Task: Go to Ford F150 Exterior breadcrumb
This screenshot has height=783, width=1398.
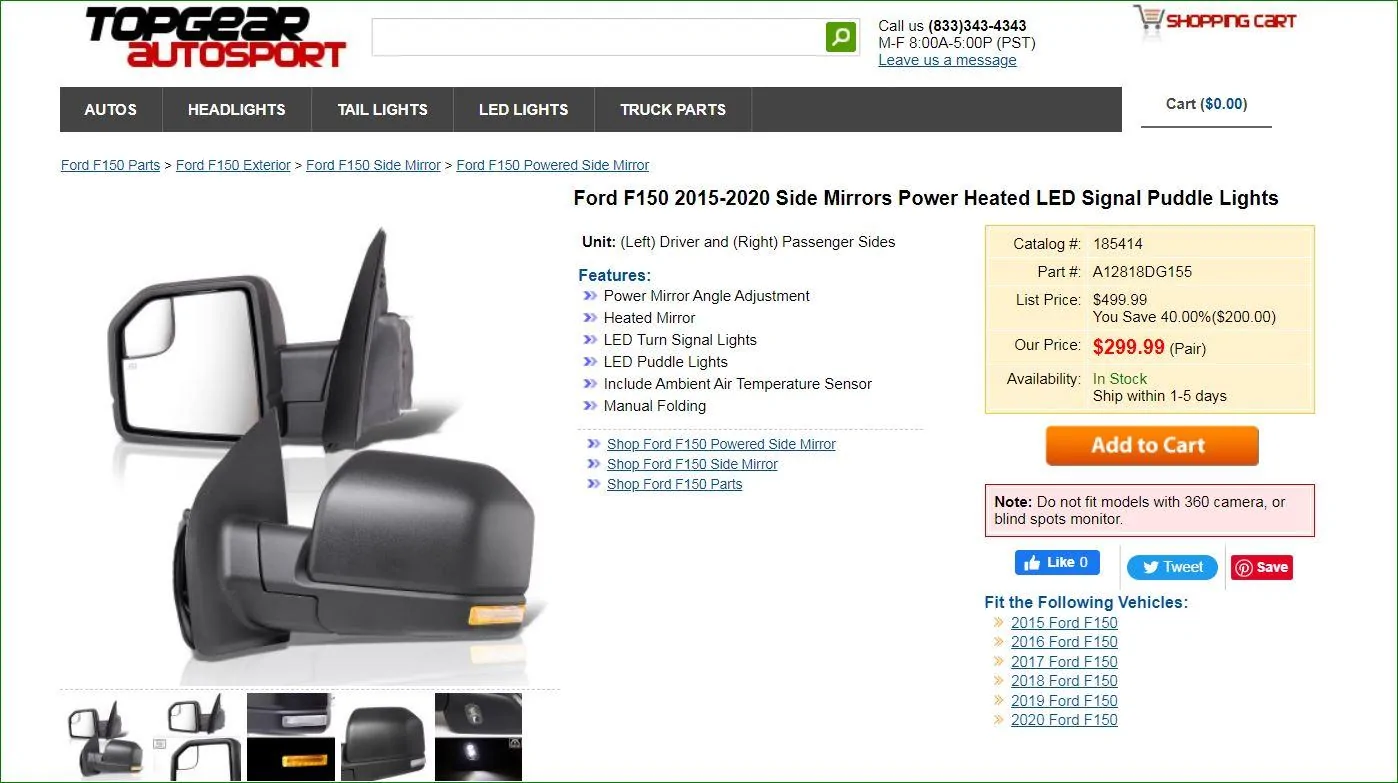Action: click(x=233, y=165)
